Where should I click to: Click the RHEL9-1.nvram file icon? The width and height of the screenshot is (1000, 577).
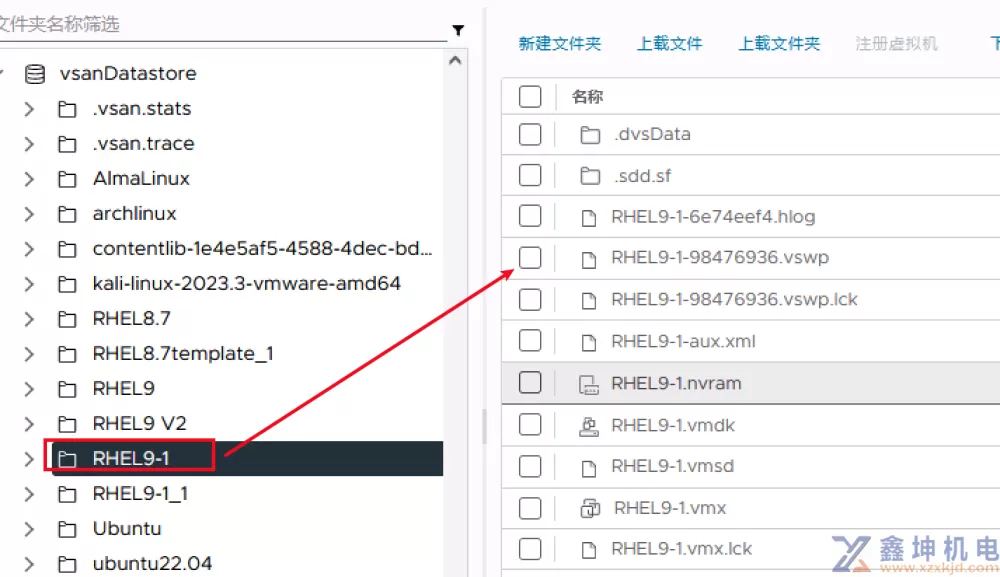point(589,385)
